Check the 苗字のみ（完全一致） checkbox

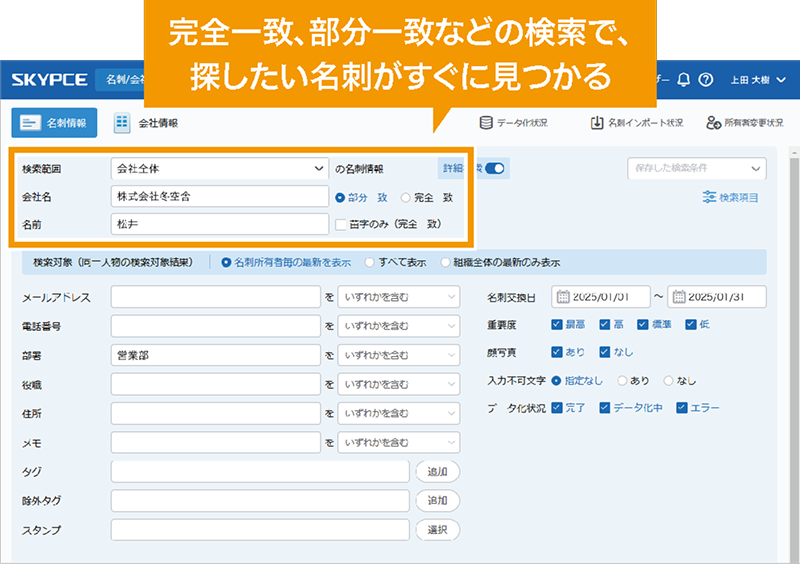[341, 225]
